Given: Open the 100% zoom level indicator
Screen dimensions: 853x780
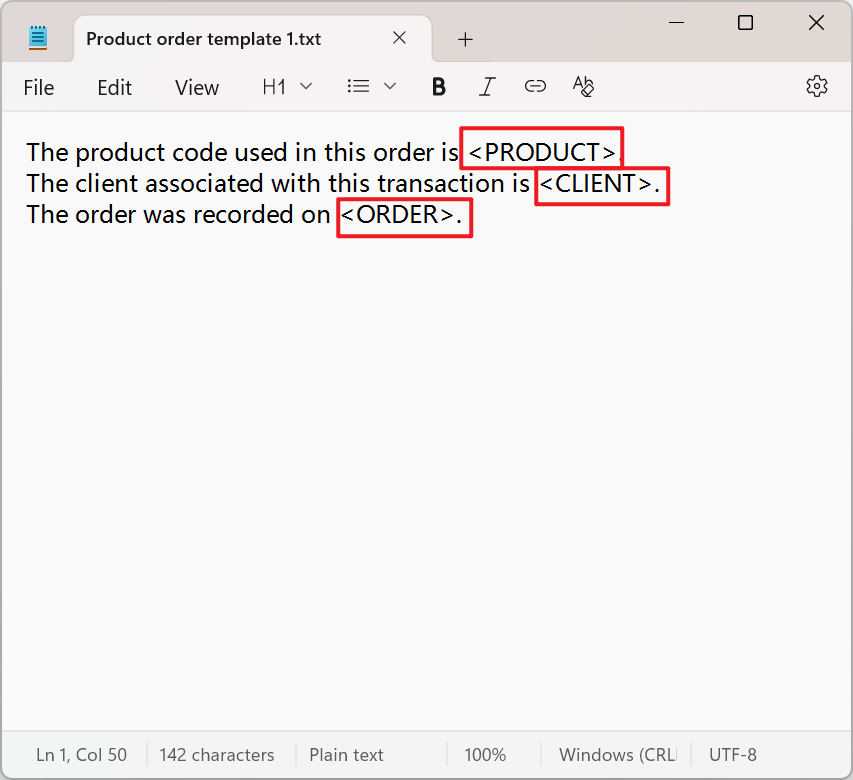Looking at the screenshot, I should 485,754.
